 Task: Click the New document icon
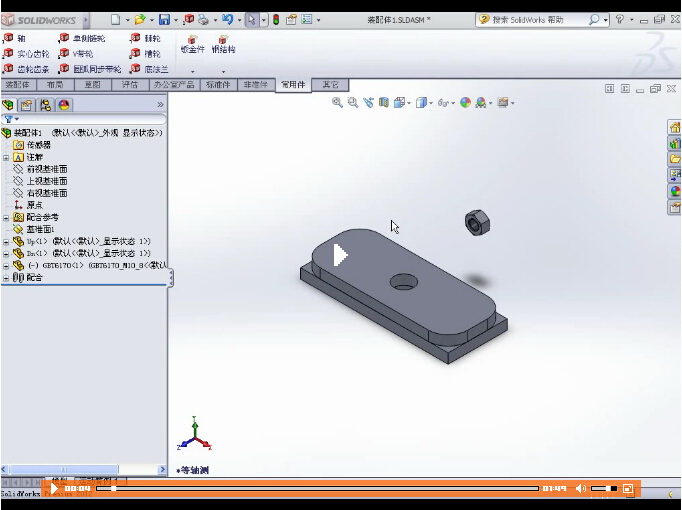click(x=115, y=20)
